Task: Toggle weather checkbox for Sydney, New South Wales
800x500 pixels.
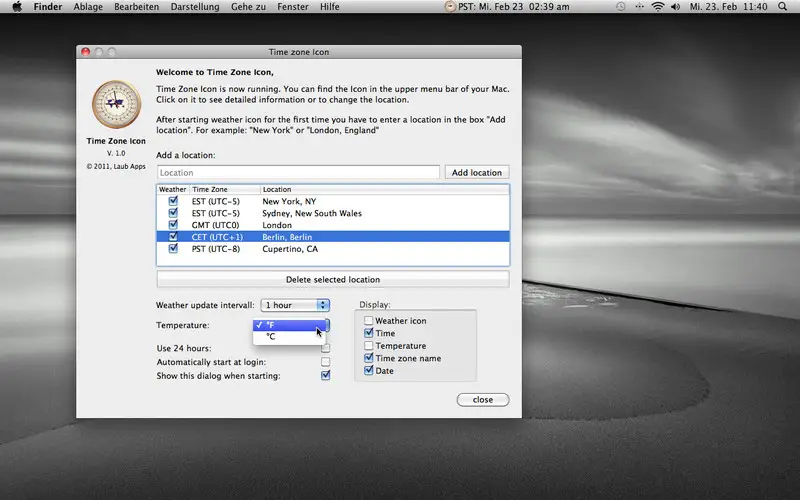Action: coord(173,213)
